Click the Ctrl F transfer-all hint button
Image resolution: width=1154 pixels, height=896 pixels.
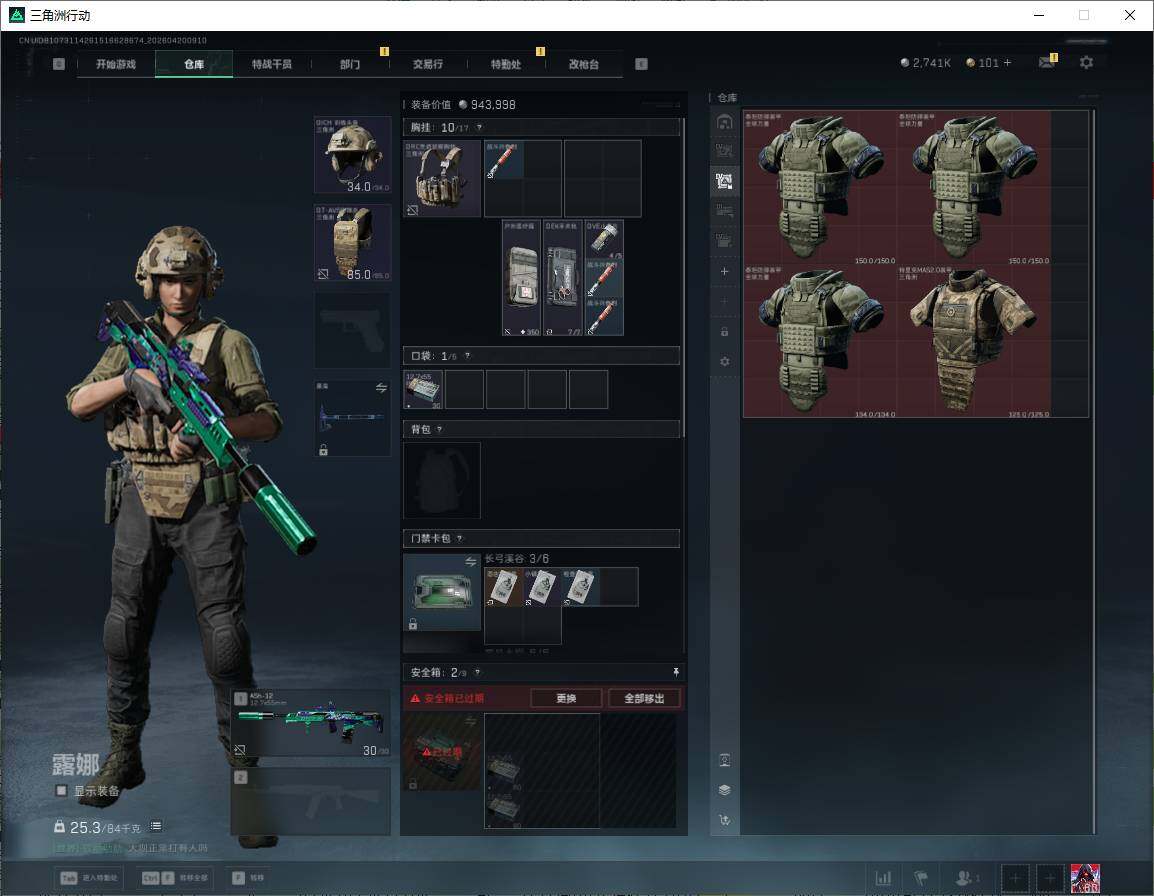tap(175, 878)
